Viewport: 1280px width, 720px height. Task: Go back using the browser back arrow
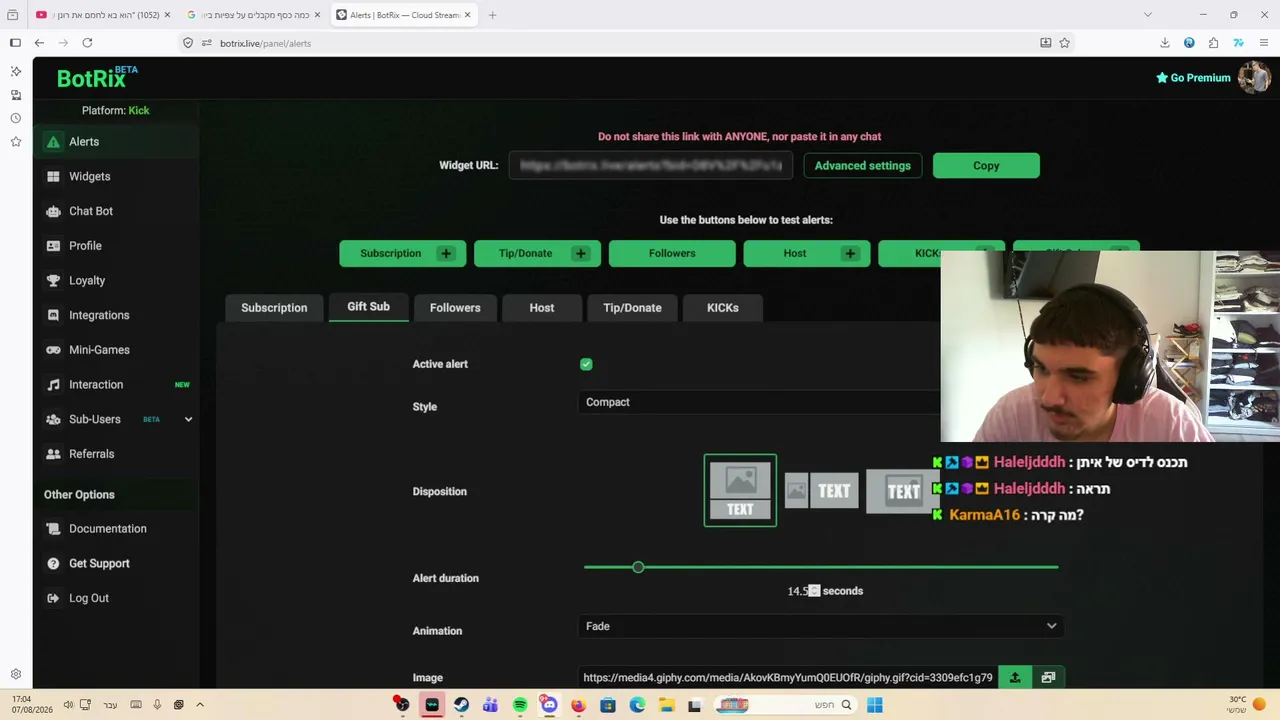point(39,43)
